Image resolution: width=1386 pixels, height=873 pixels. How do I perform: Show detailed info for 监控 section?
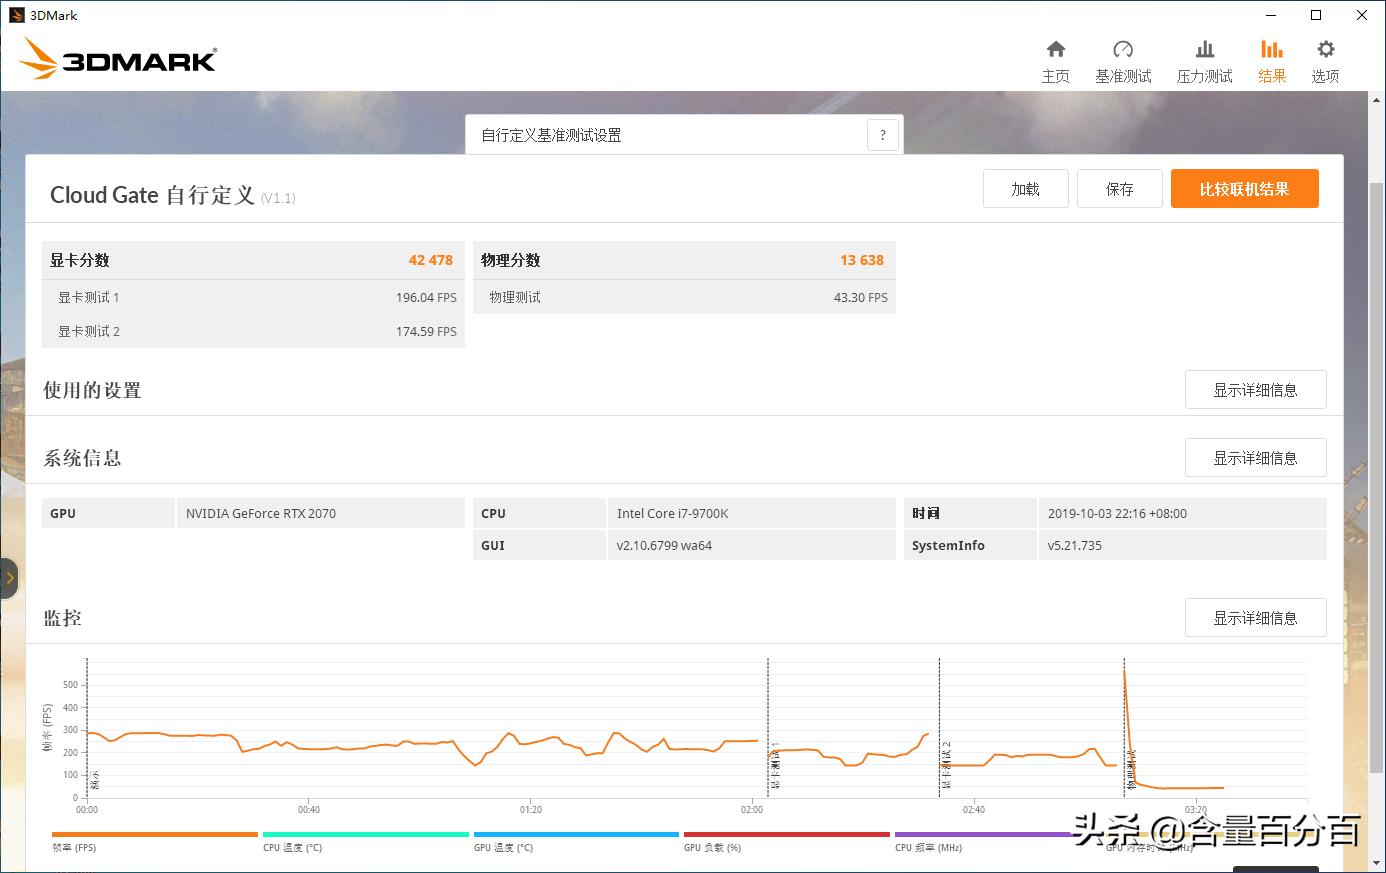pos(1255,617)
